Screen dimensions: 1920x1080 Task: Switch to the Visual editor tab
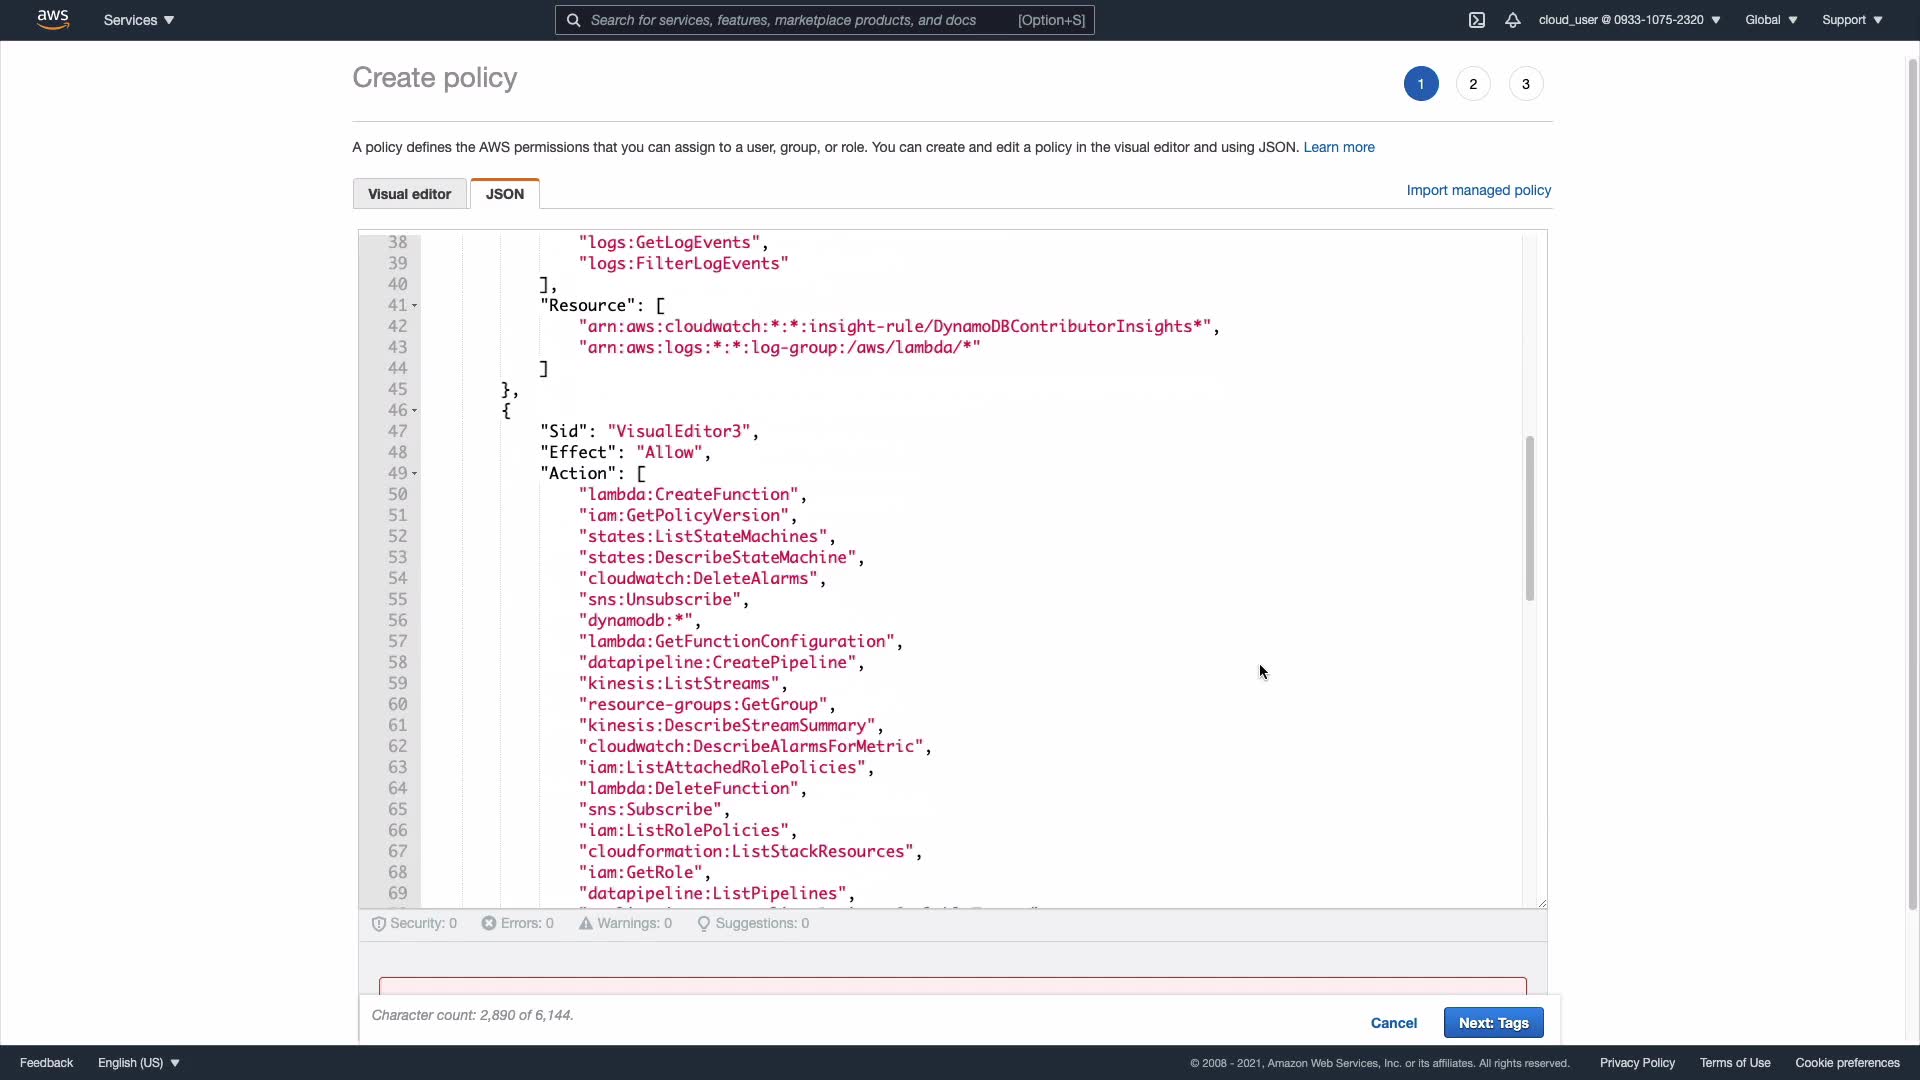[409, 194]
